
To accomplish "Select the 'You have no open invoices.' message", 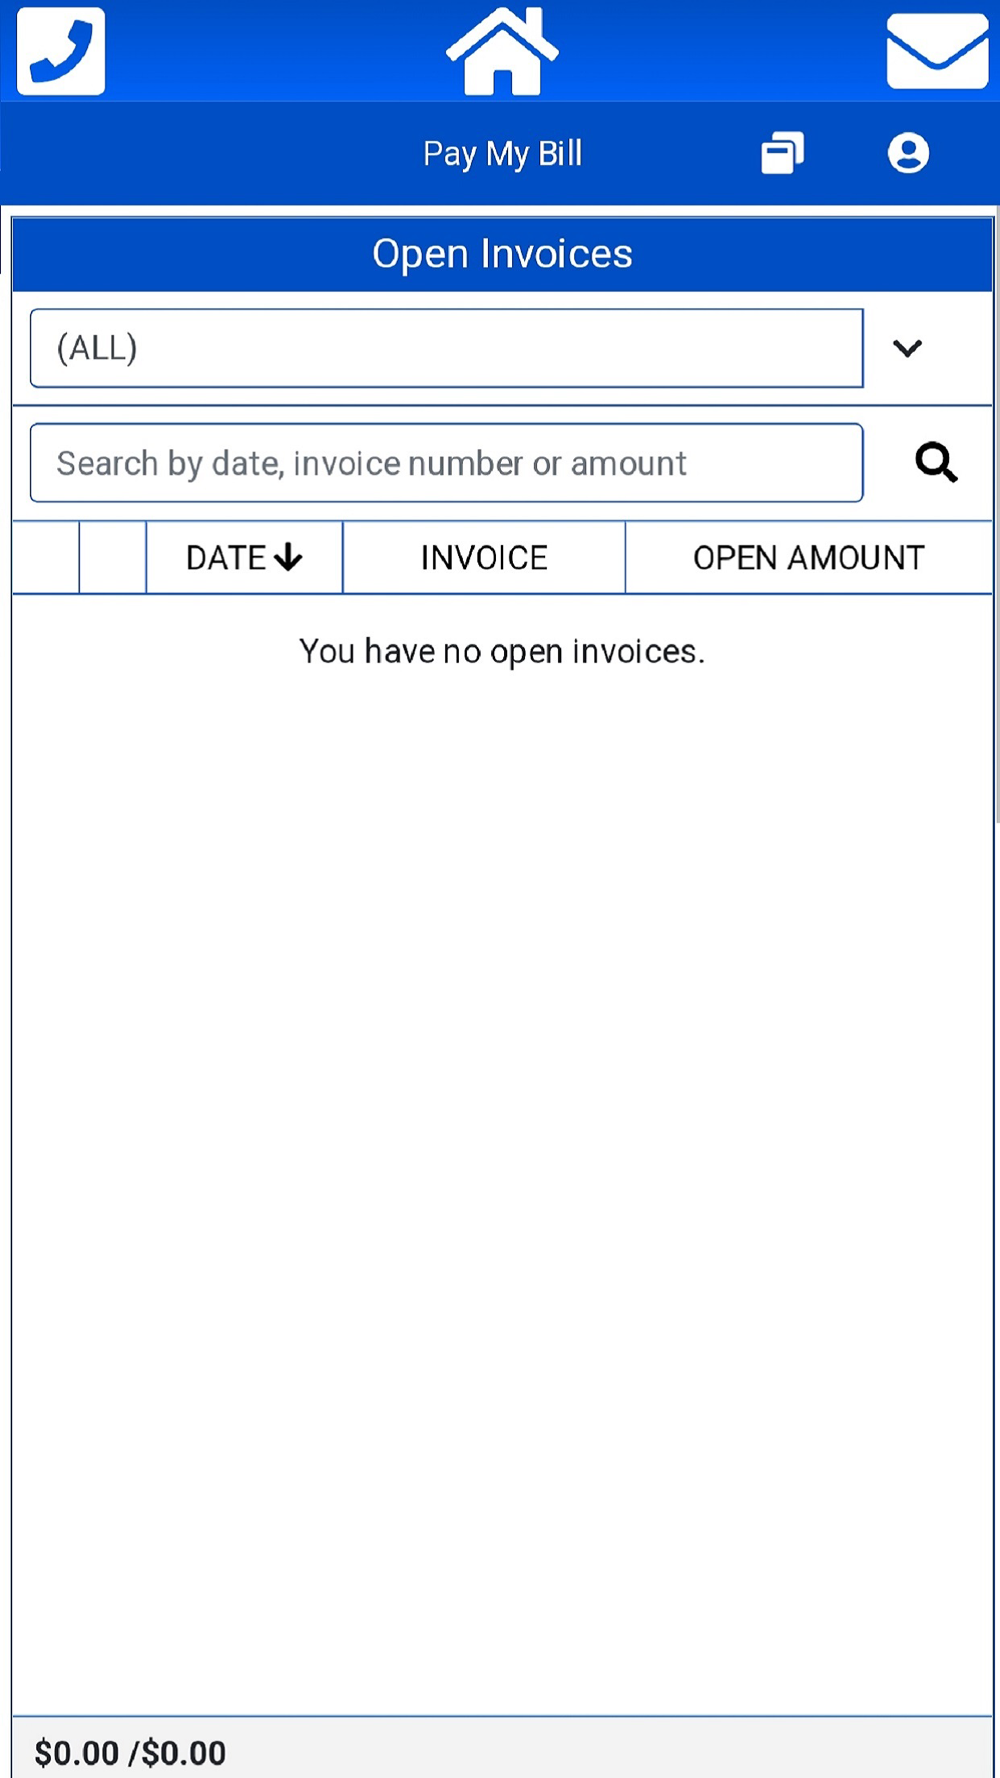I will point(502,652).
